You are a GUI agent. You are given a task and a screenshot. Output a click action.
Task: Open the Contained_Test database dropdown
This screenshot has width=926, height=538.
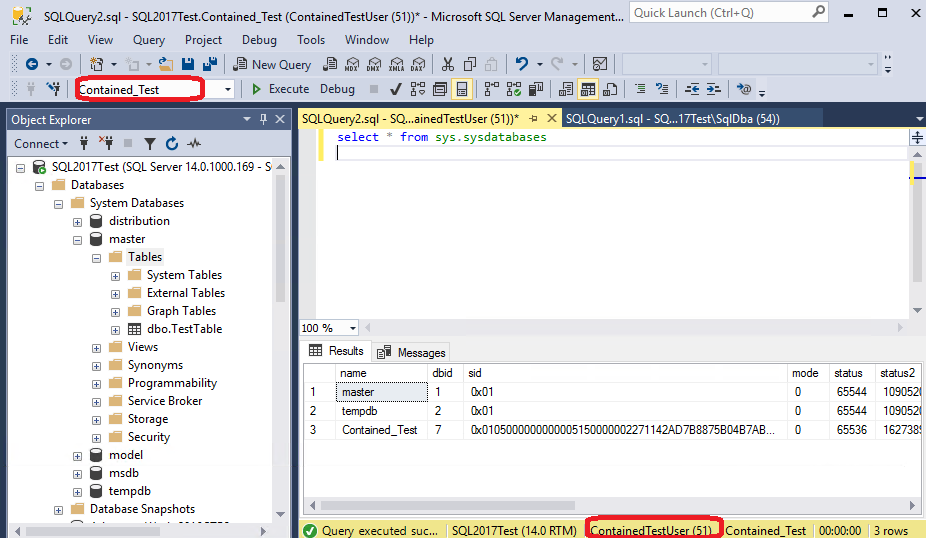click(227, 90)
